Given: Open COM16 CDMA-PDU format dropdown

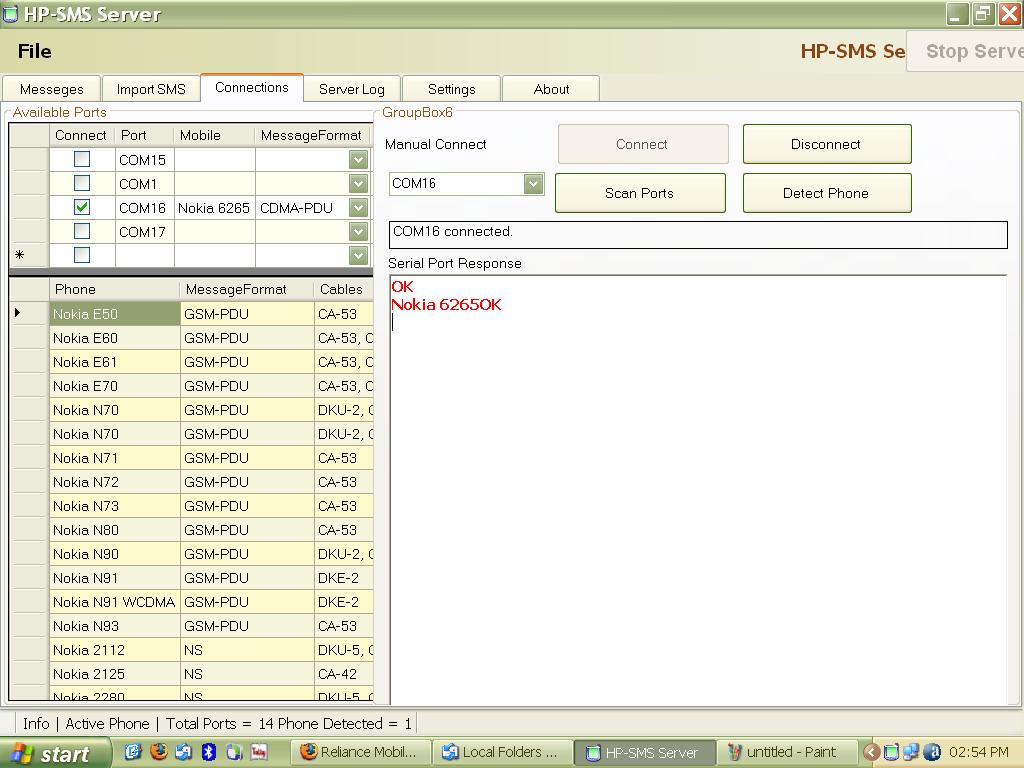Looking at the screenshot, I should click(358, 208).
